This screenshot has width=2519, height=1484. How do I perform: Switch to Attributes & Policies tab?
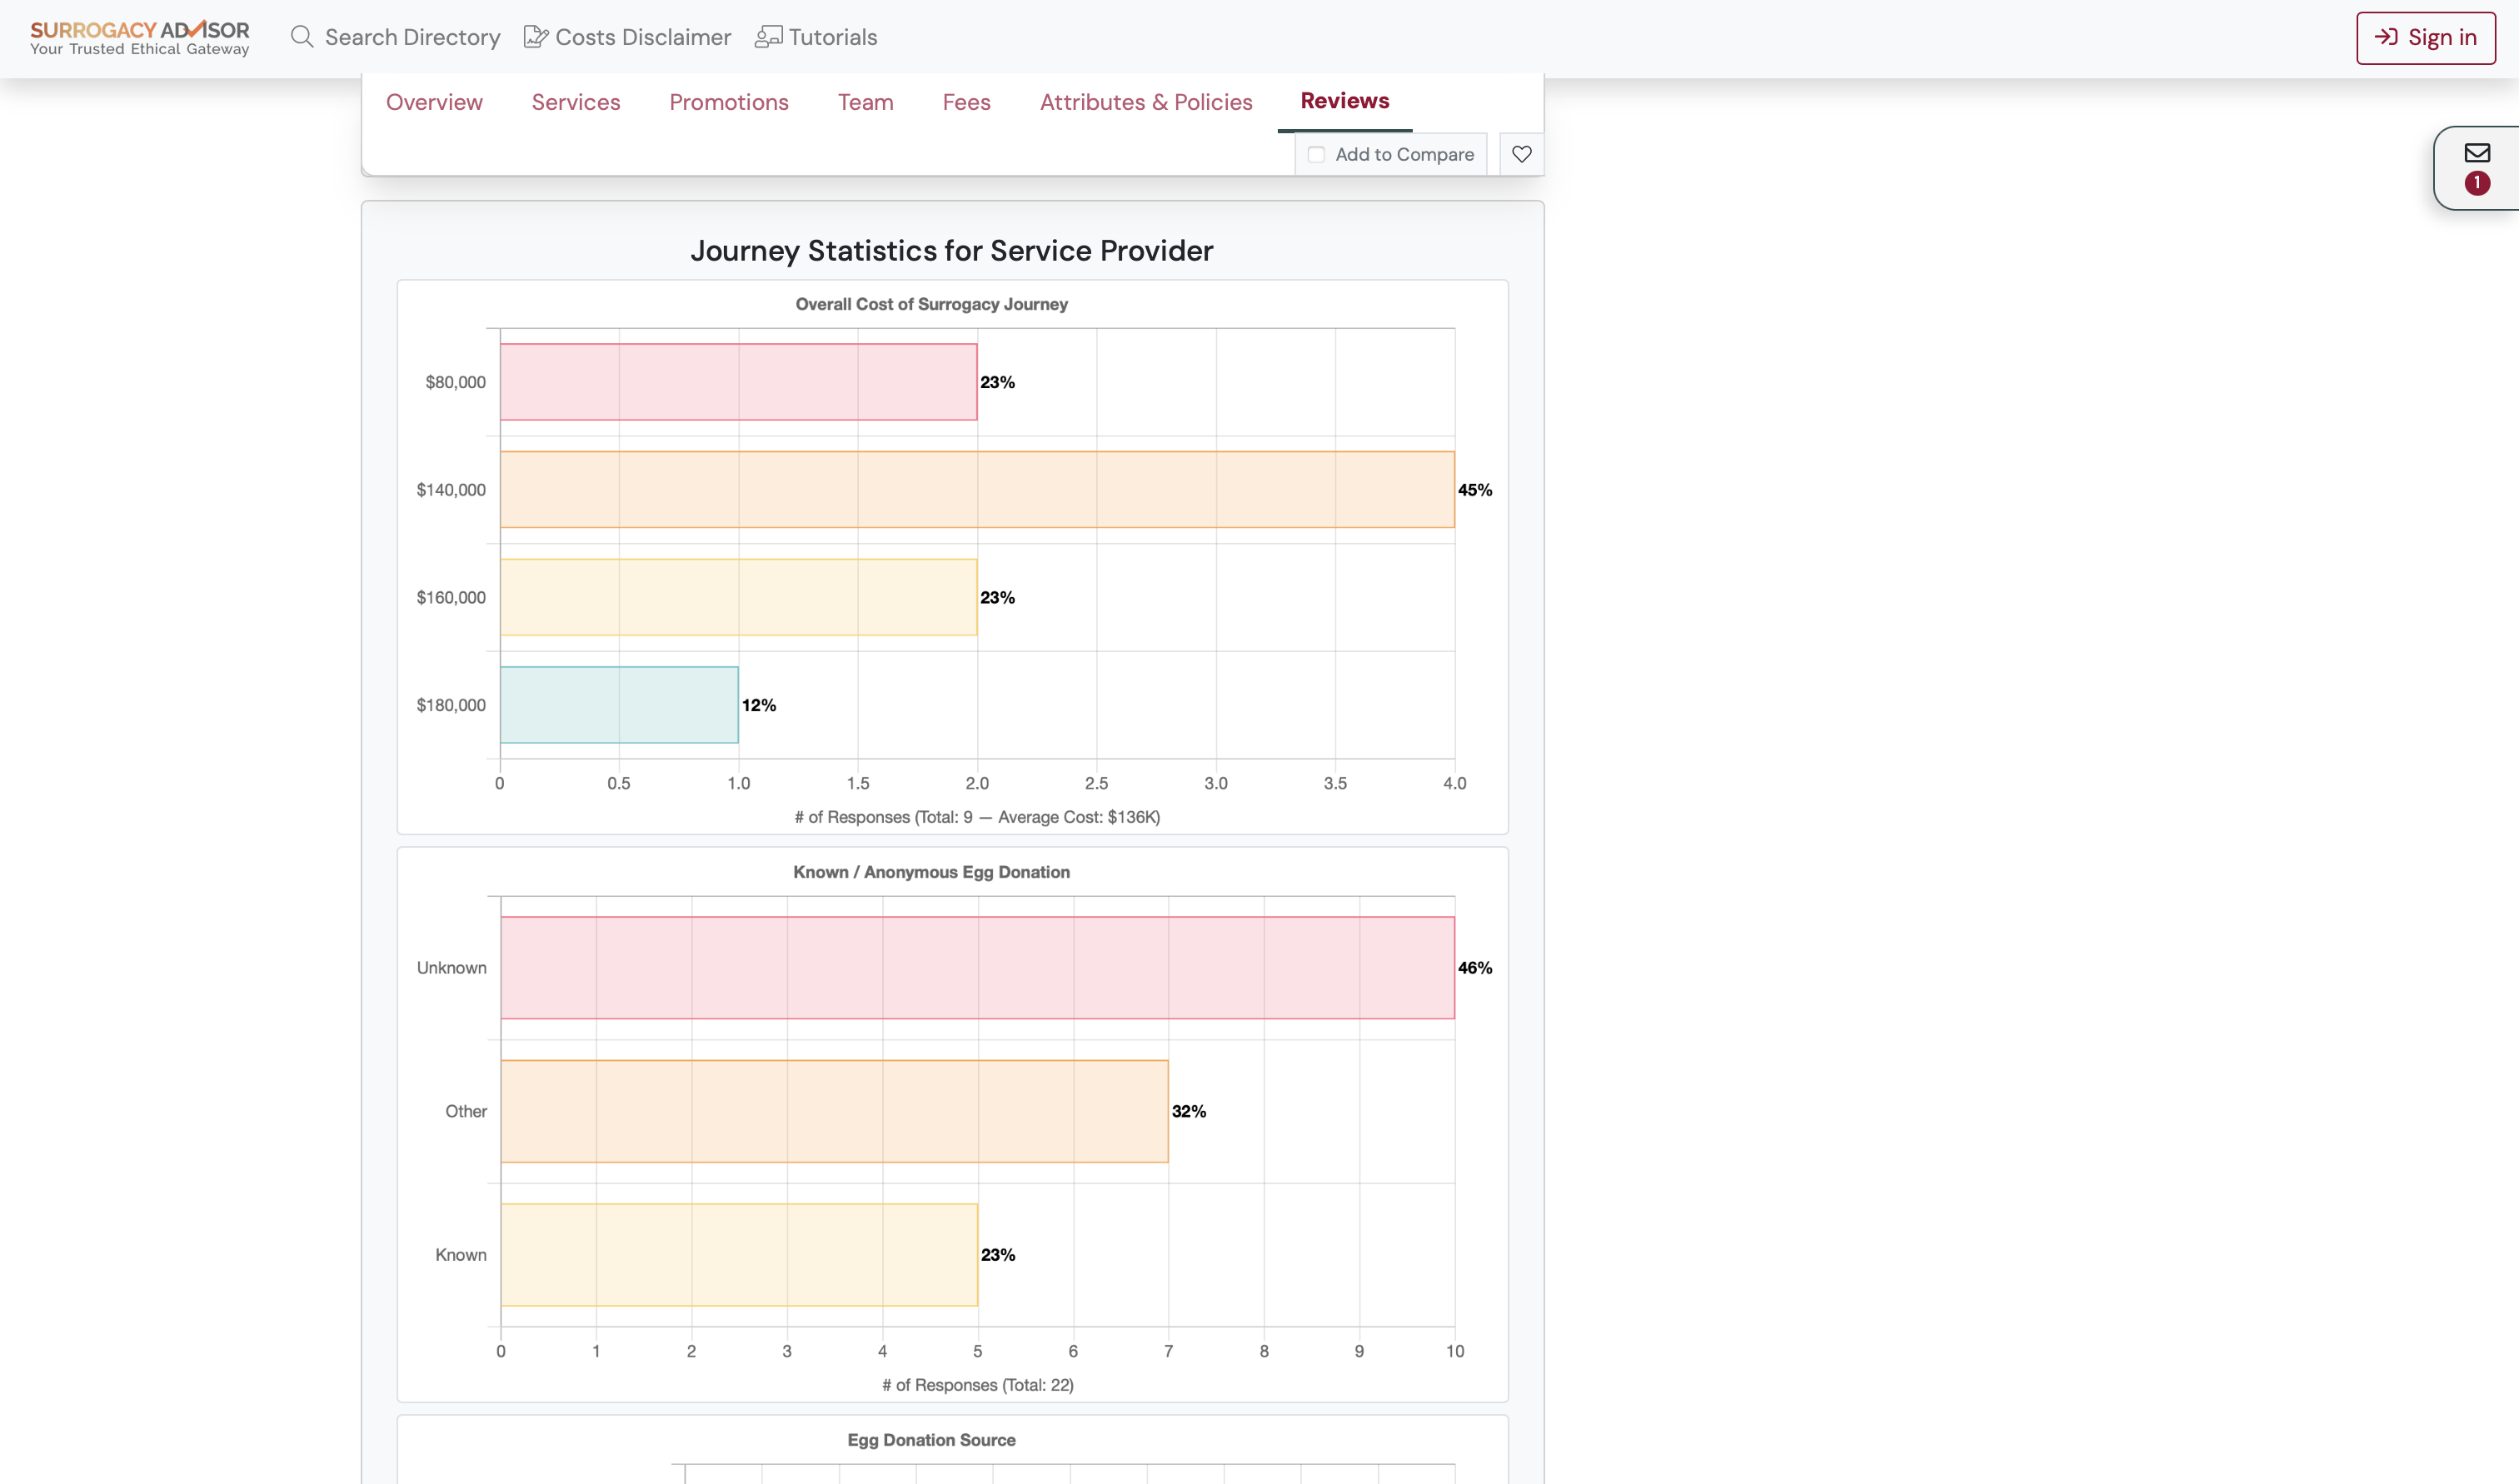1146,102
